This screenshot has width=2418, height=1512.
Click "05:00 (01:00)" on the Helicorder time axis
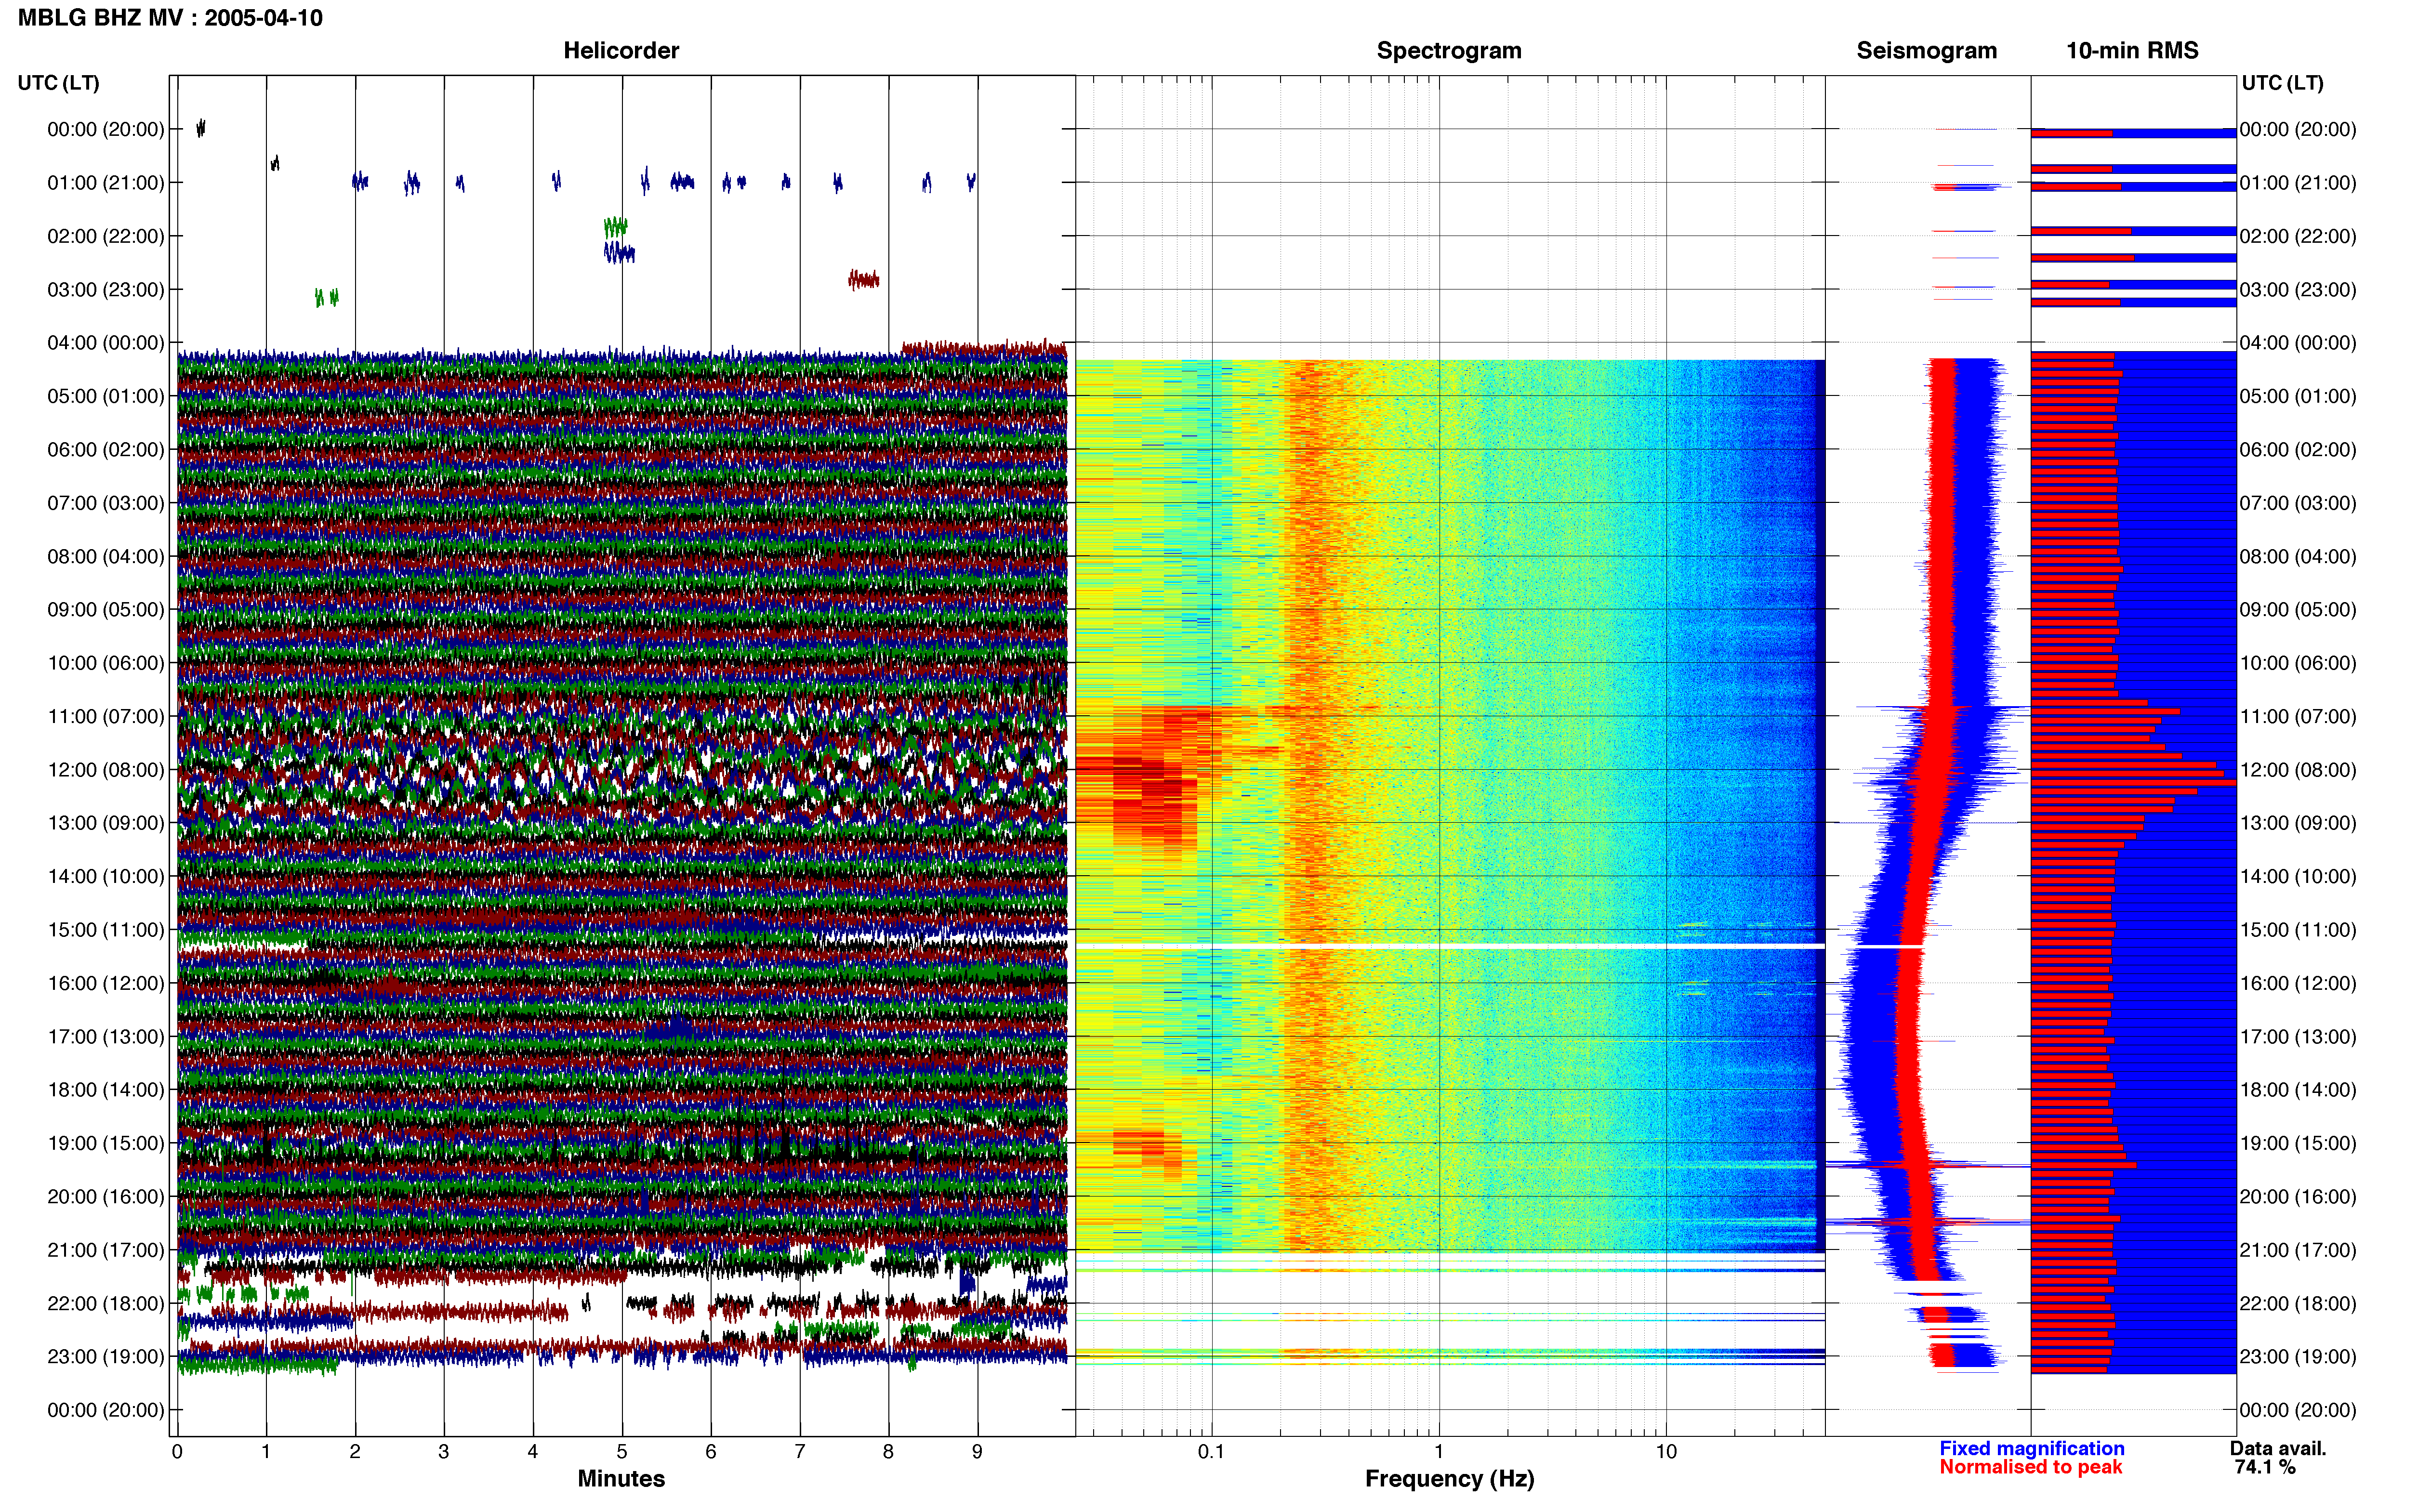[x=106, y=396]
